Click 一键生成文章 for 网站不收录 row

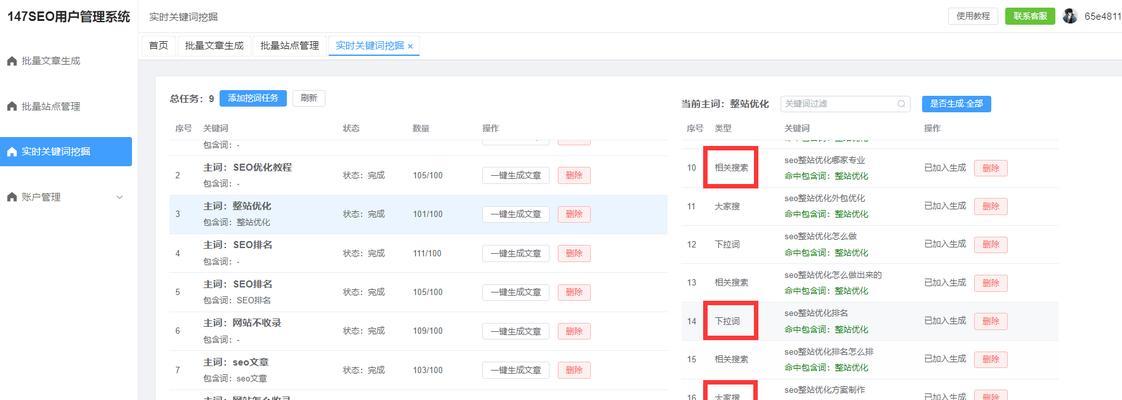(x=515, y=331)
